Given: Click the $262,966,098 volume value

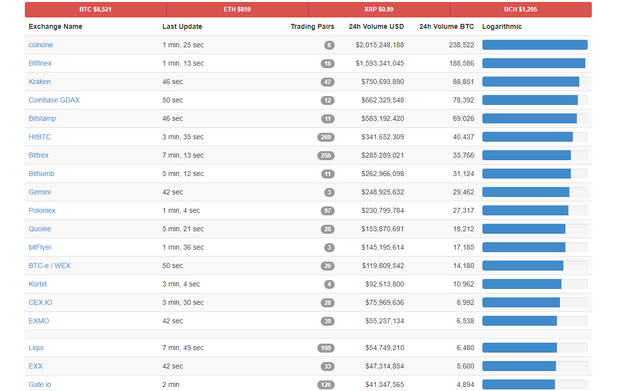Looking at the screenshot, I should (x=382, y=173).
